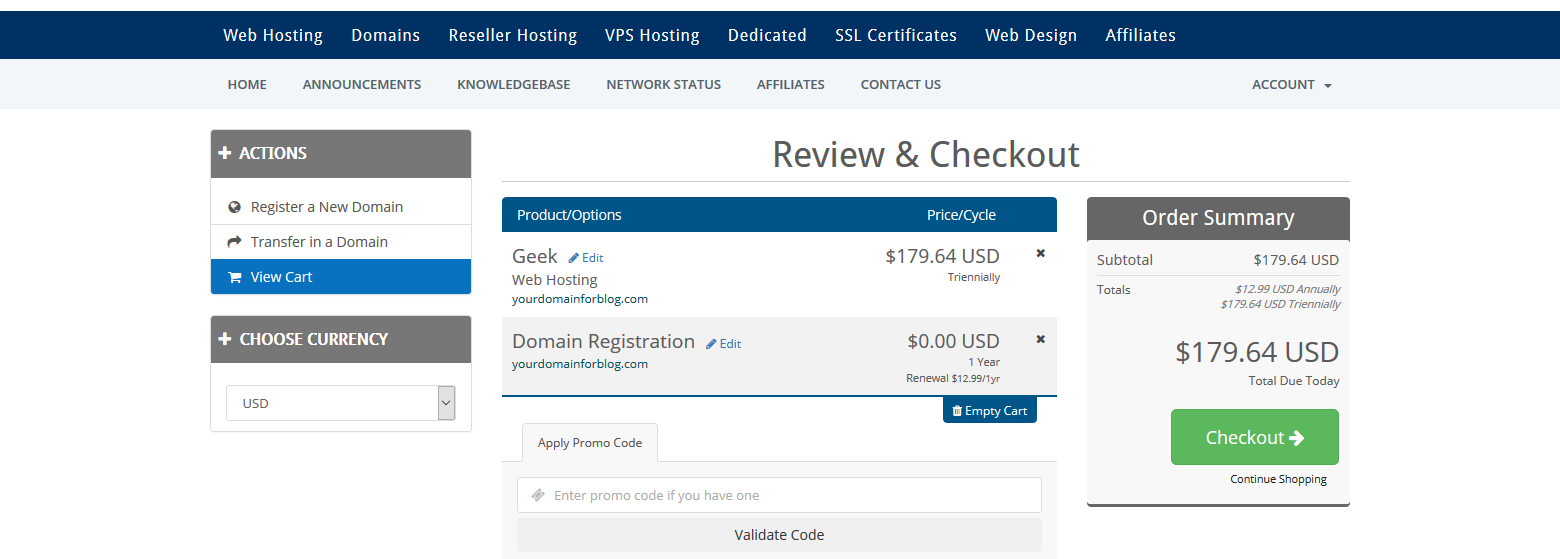This screenshot has height=559, width=1560.
Task: Click the arrow icon for Transfer in a Domain
Action: 234,242
